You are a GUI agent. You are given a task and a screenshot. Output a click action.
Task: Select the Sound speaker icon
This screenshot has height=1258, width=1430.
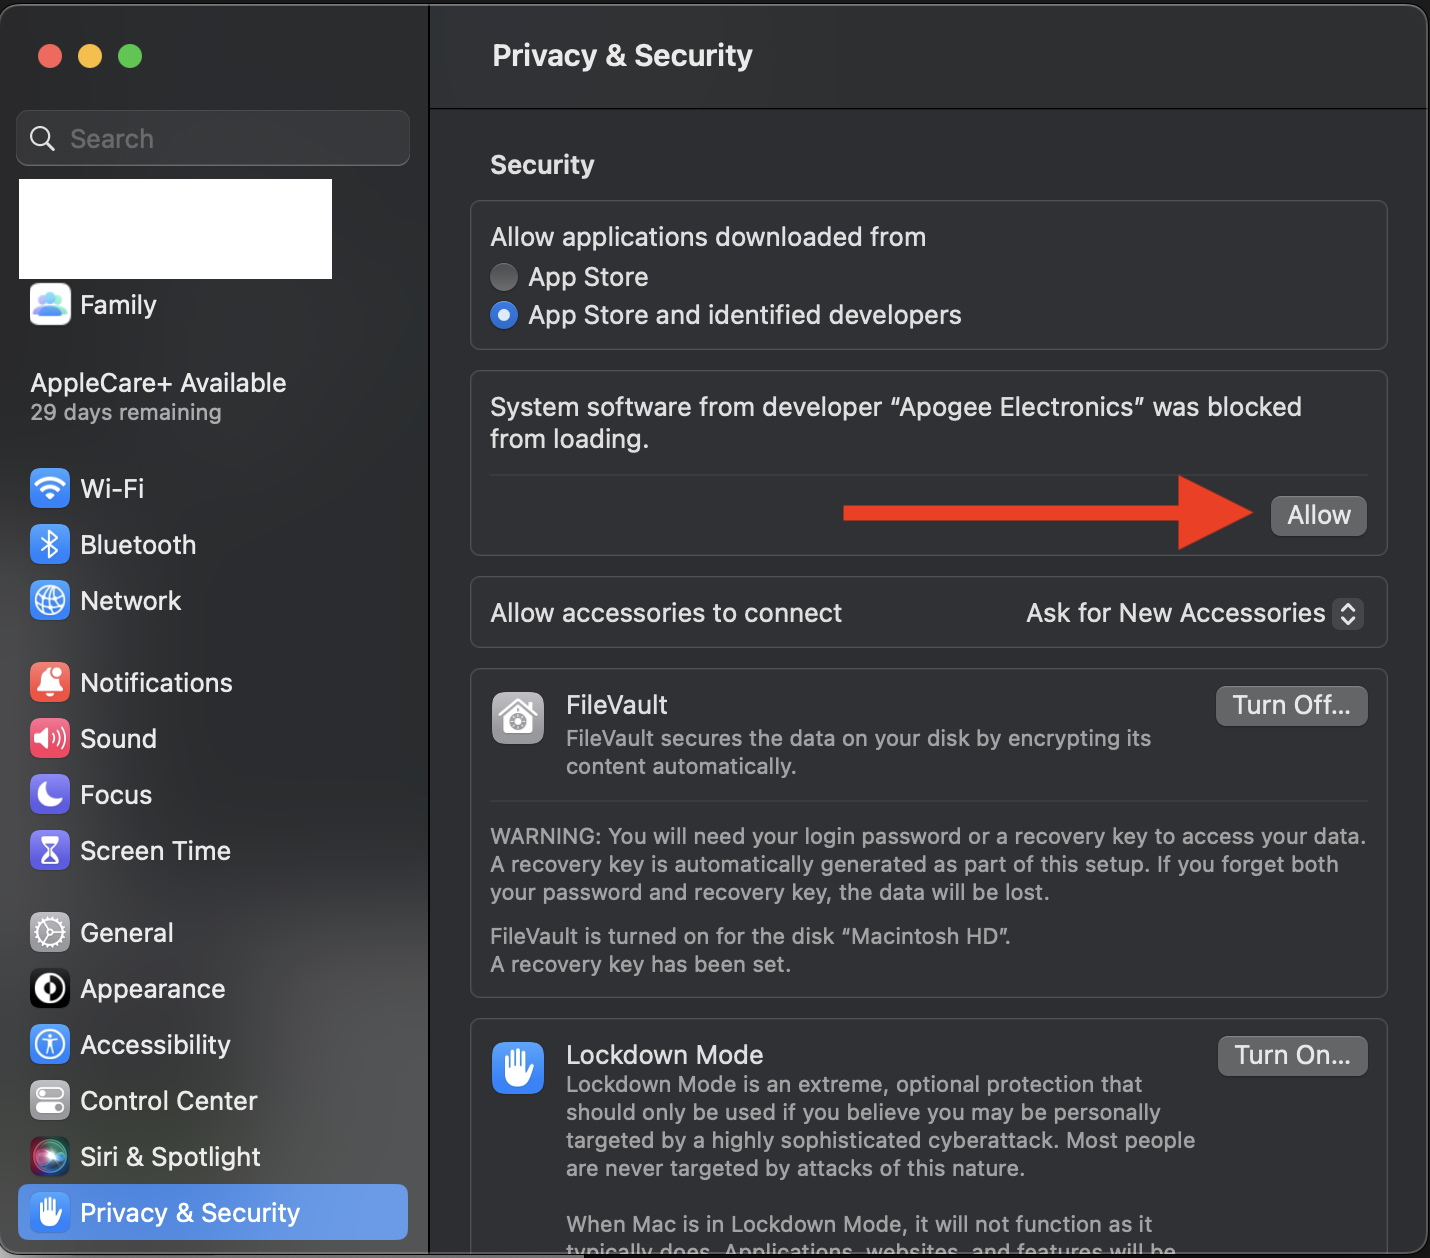(x=50, y=738)
